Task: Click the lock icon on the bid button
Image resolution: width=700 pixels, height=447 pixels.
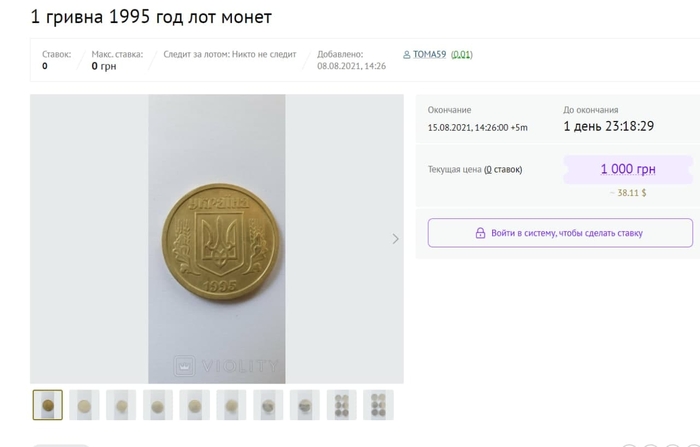Action: 480,233
